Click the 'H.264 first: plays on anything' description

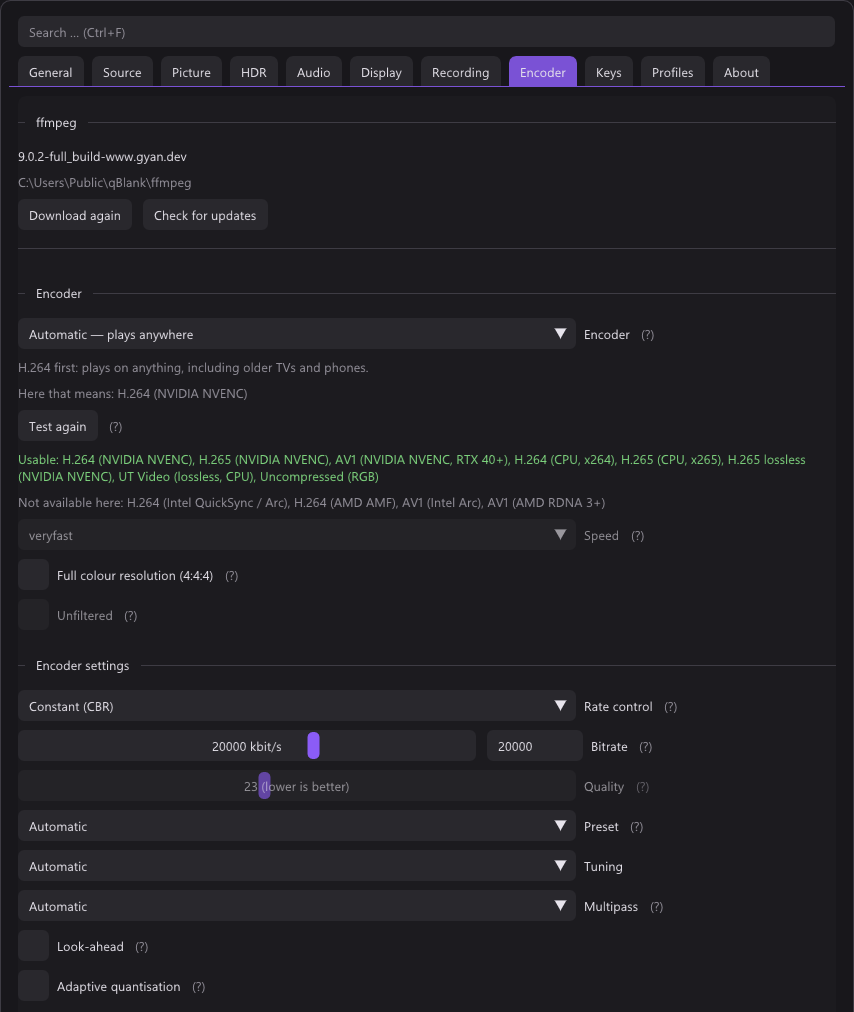point(193,368)
